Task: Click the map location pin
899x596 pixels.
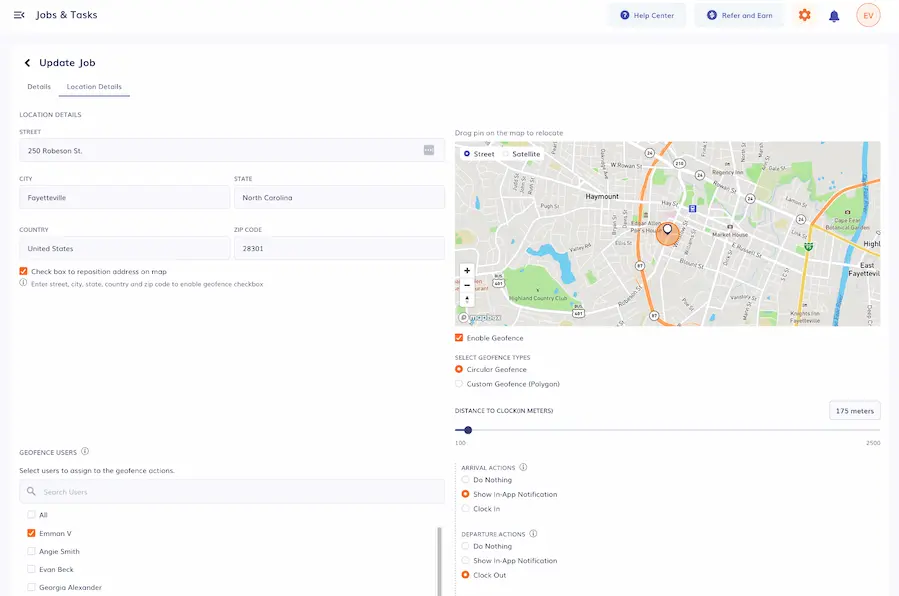Action: point(667,230)
